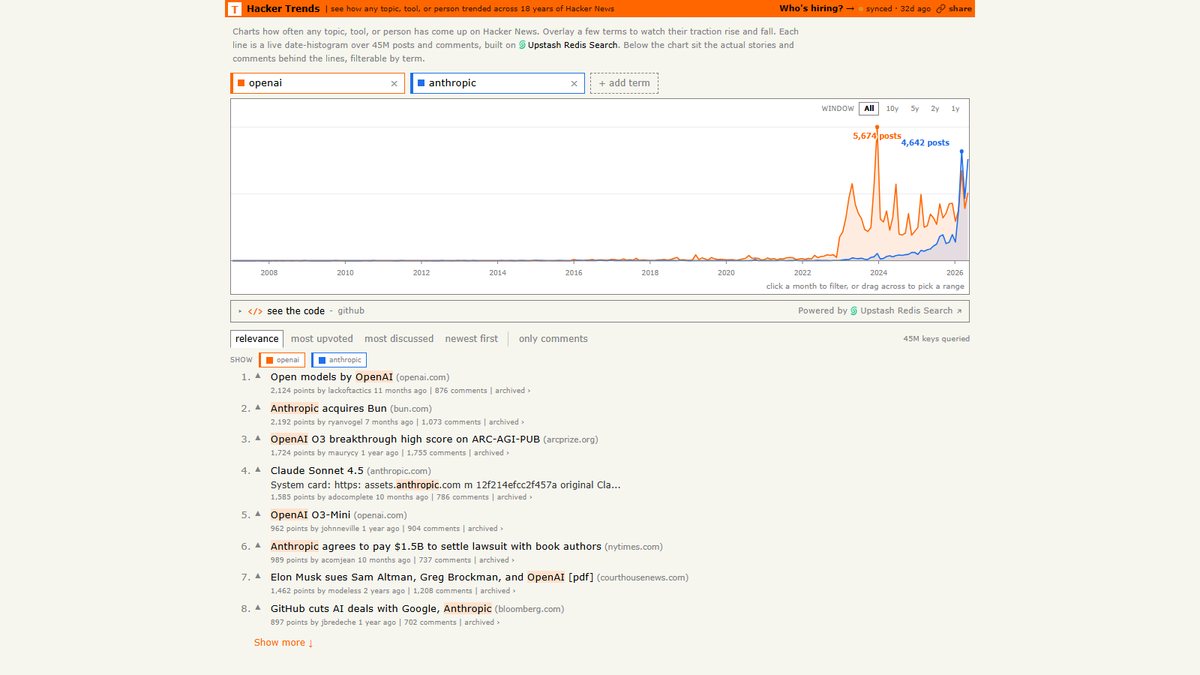The width and height of the screenshot is (1200, 675).
Task: Click the Hacker Trends T logo icon
Action: [x=234, y=9]
